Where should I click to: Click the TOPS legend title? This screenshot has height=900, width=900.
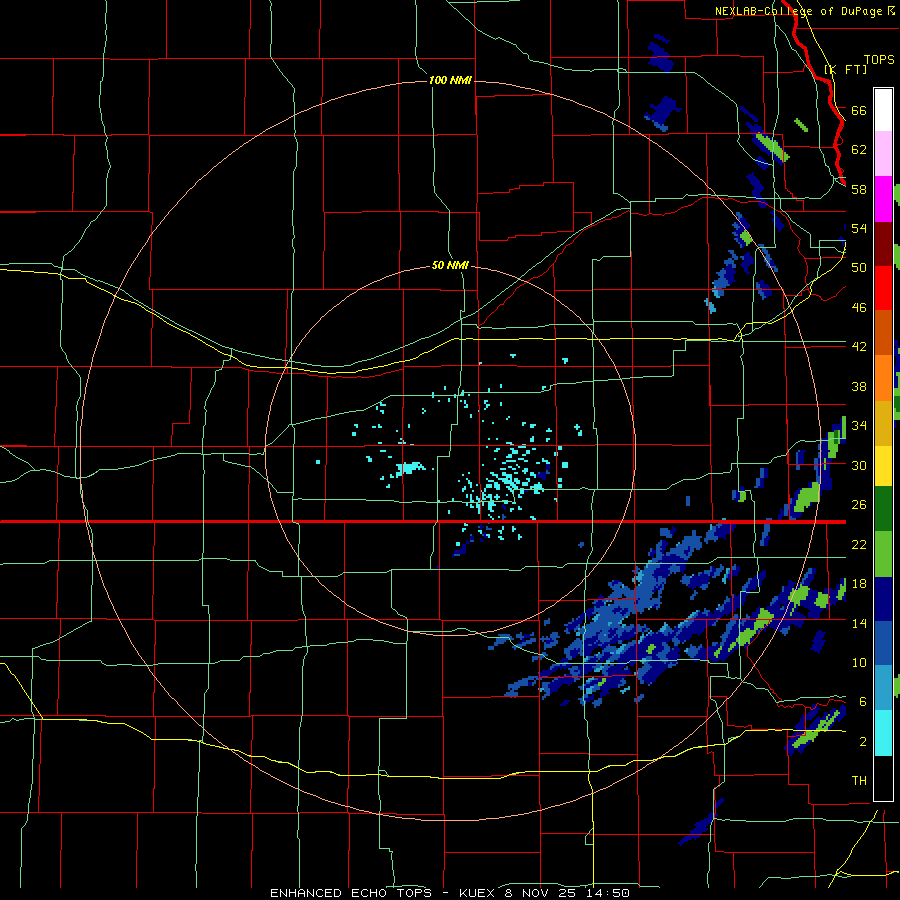879,59
